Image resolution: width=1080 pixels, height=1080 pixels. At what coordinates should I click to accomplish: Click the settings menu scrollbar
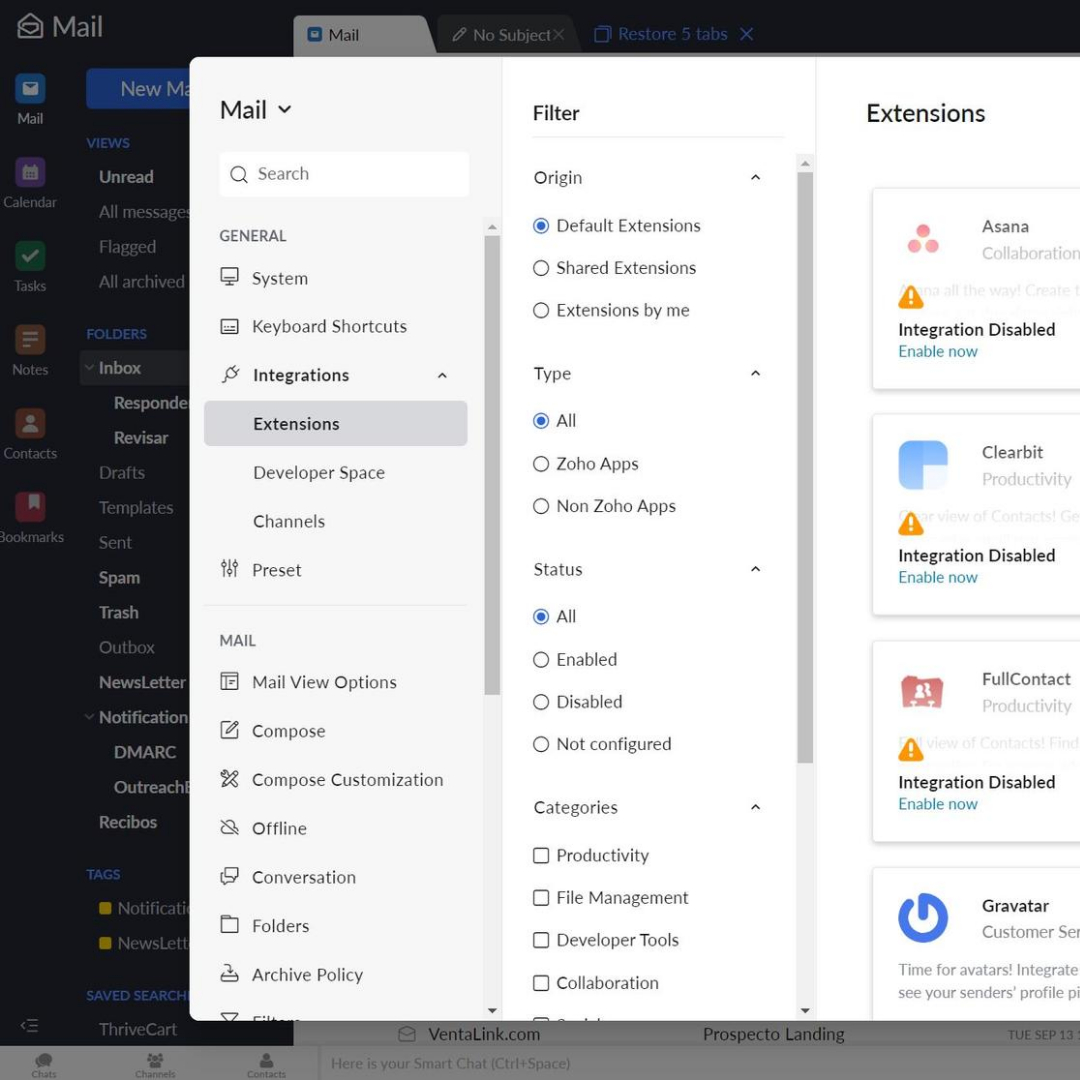click(492, 465)
